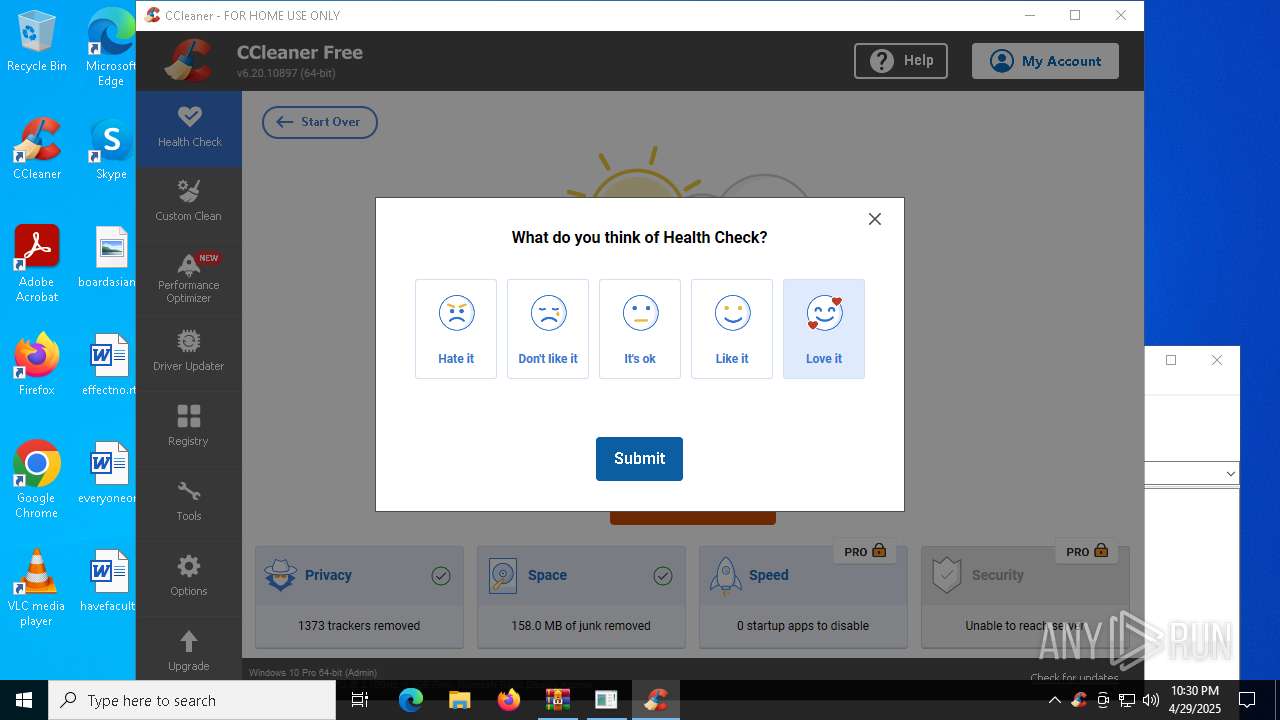1280x720 pixels.
Task: Open the Registry section
Action: click(x=189, y=428)
